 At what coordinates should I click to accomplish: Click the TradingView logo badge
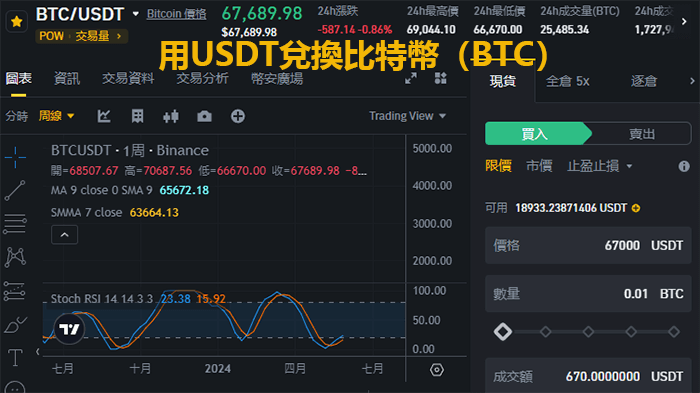pos(69,329)
